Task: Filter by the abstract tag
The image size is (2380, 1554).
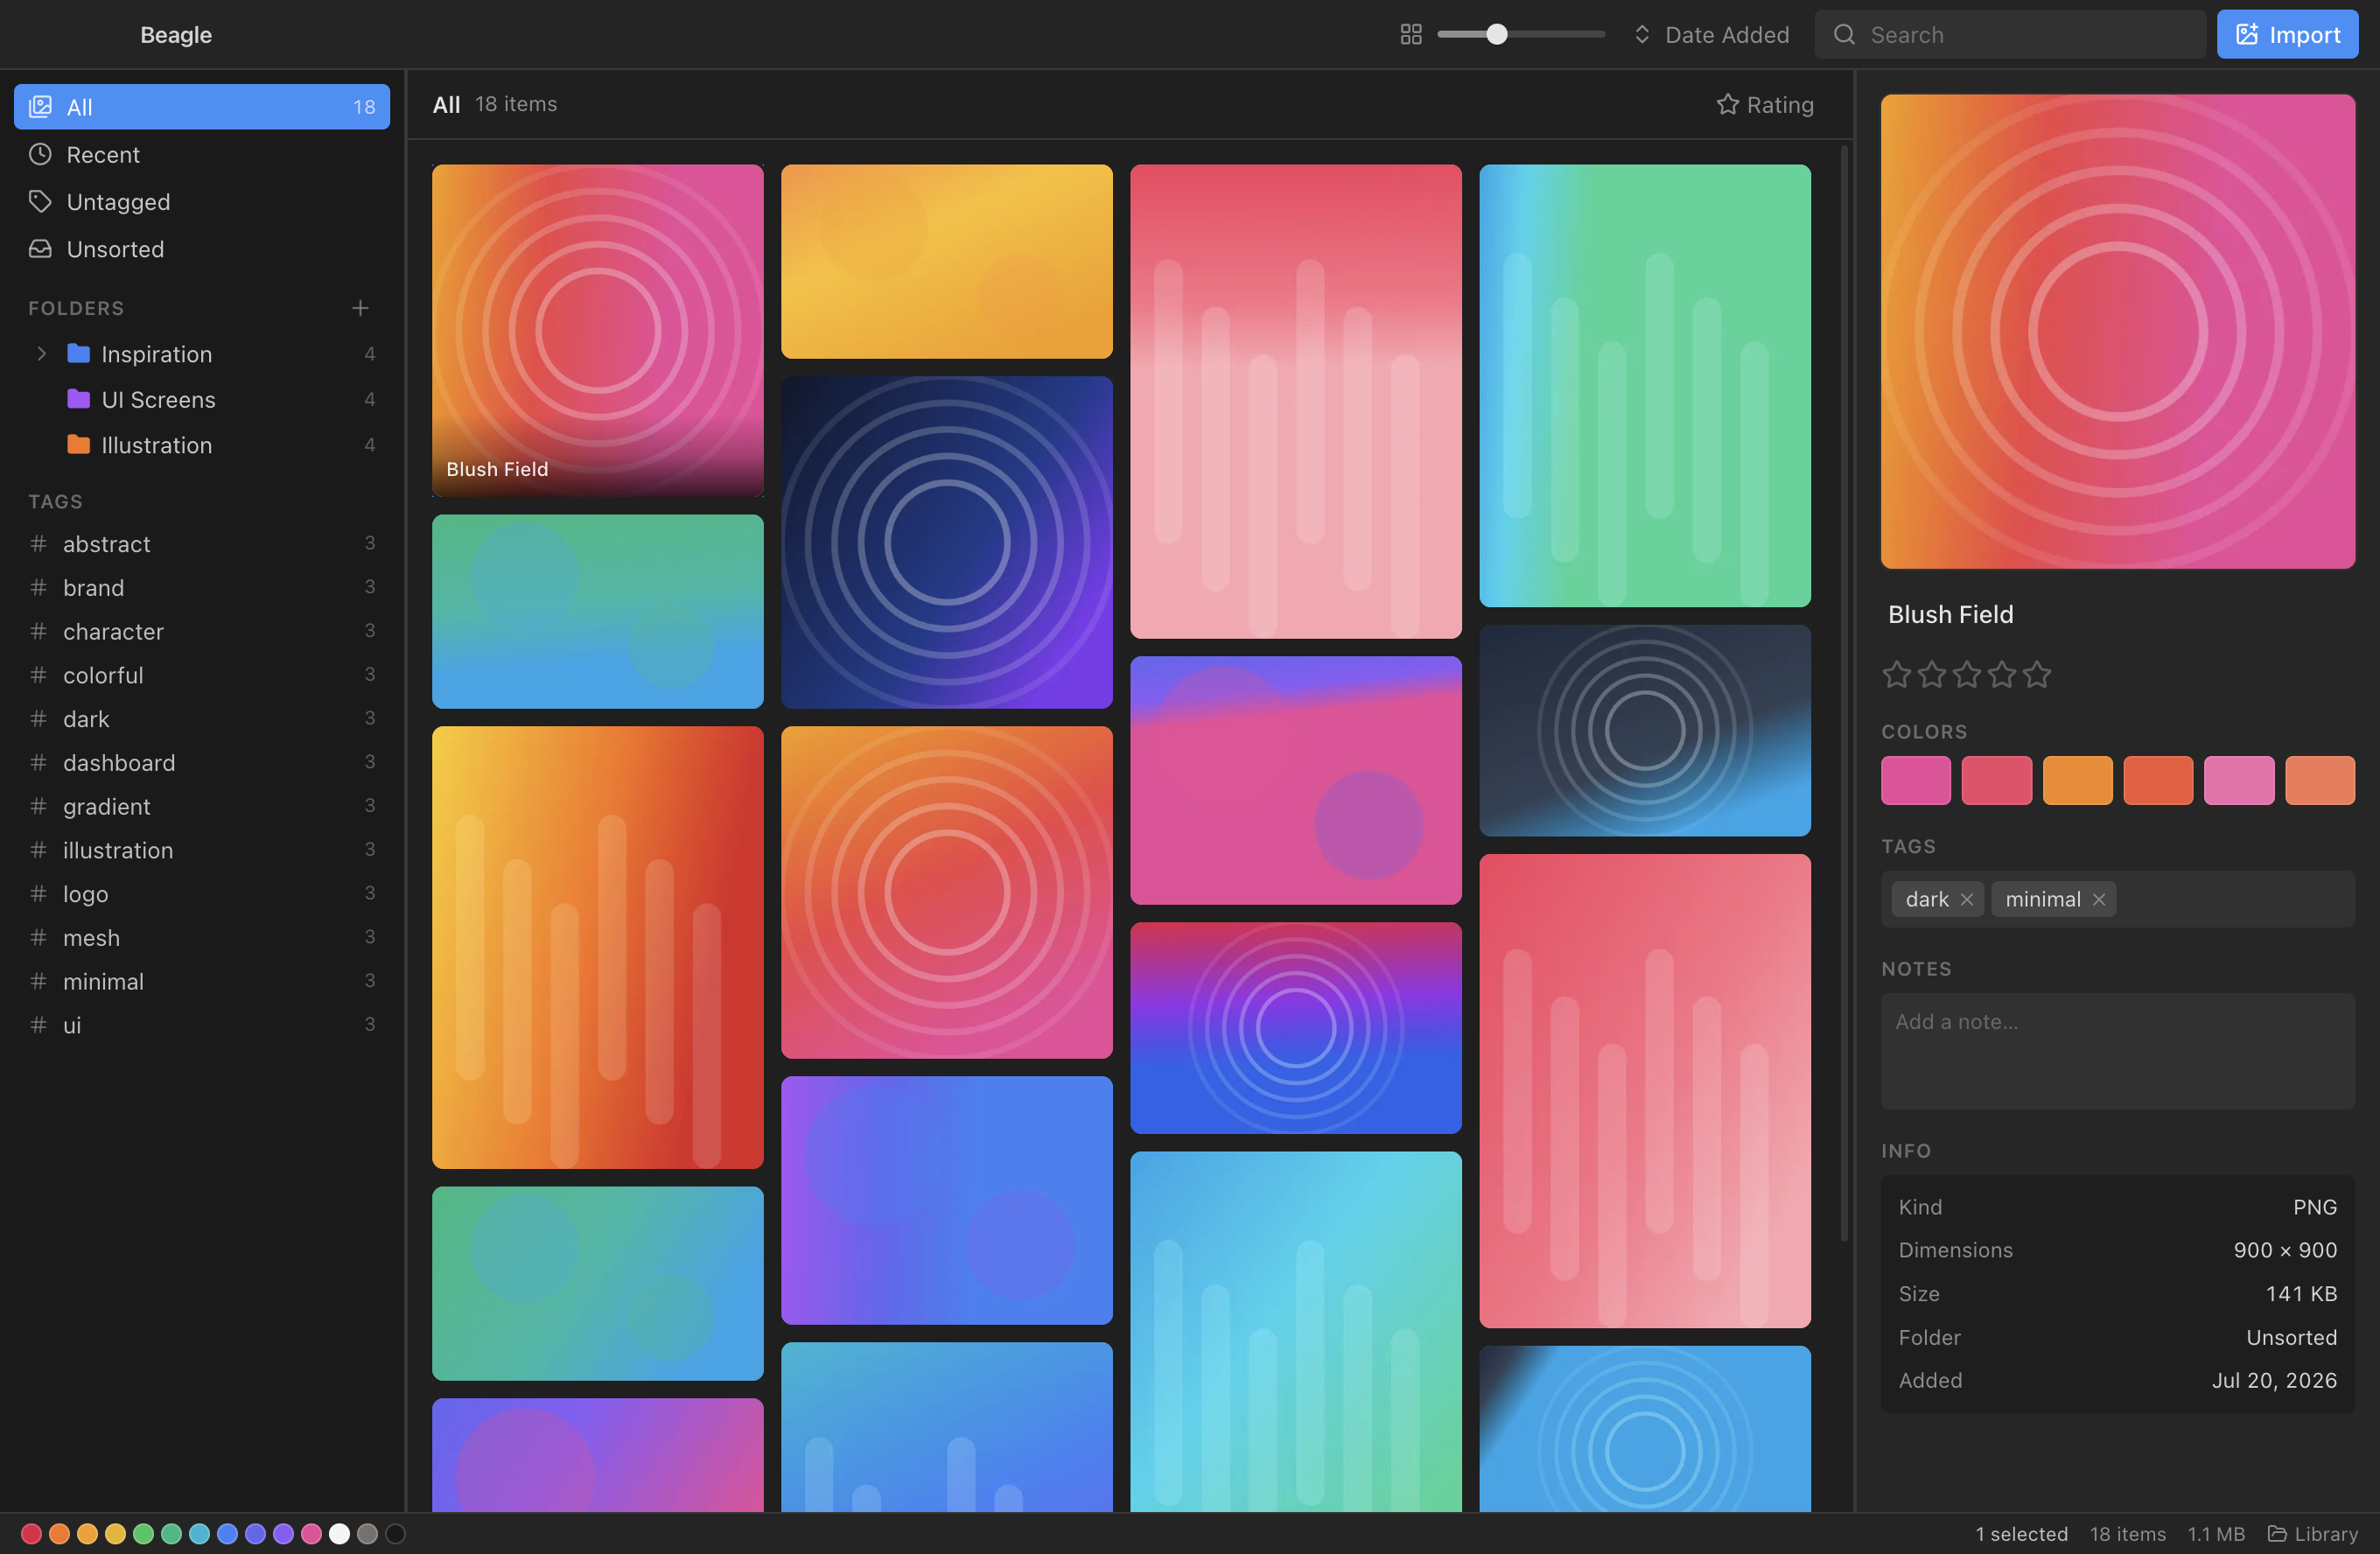Action: tap(202, 544)
